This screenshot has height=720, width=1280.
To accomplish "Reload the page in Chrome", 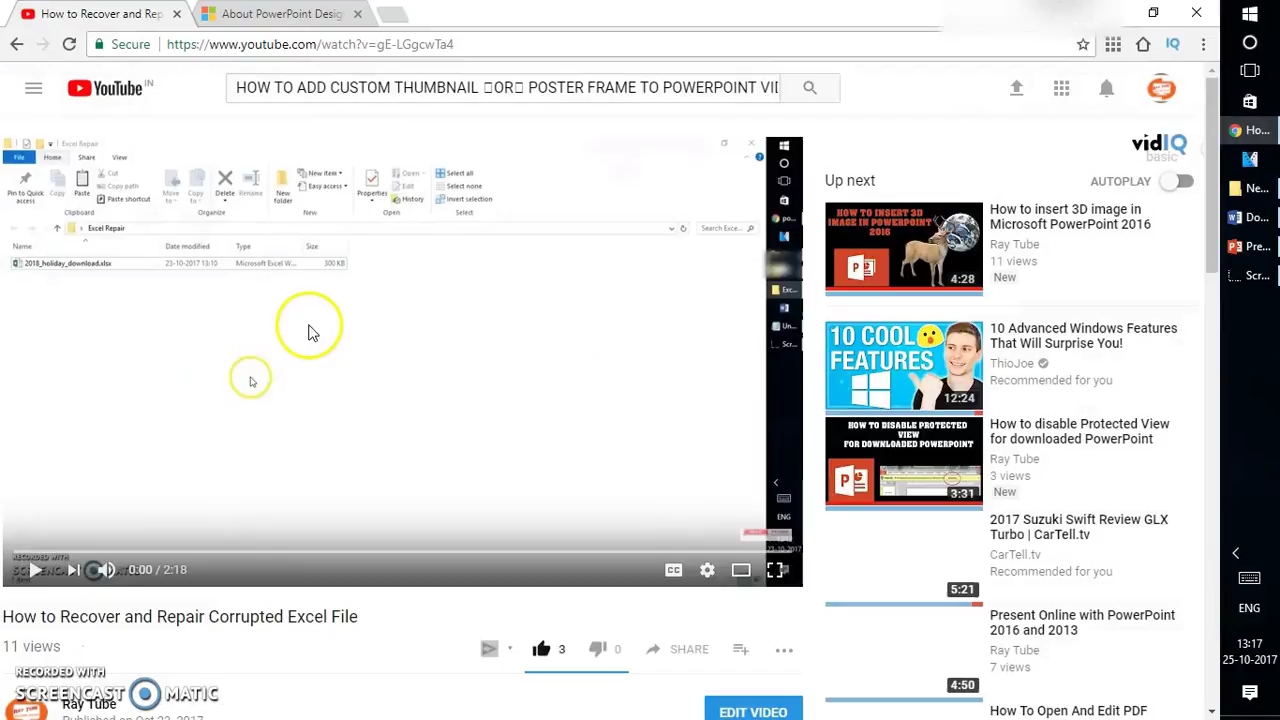I will coord(69,44).
